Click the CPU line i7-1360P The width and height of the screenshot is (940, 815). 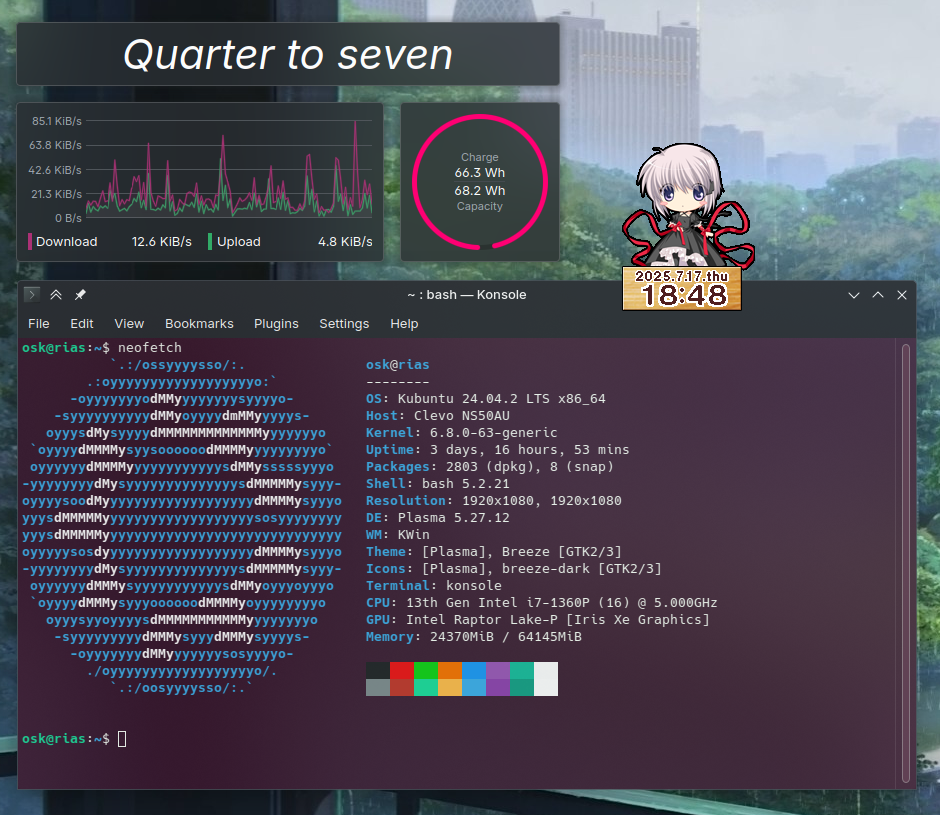pos(542,603)
